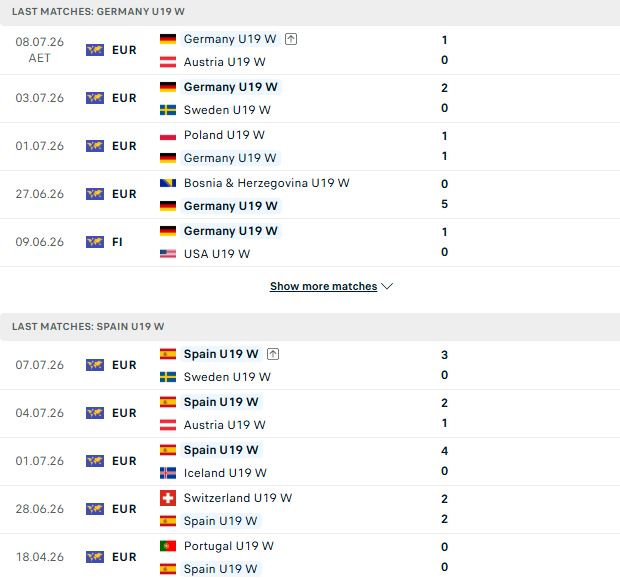The image size is (620, 579).
Task: Click the Iceland flag icon
Action: pos(168,473)
